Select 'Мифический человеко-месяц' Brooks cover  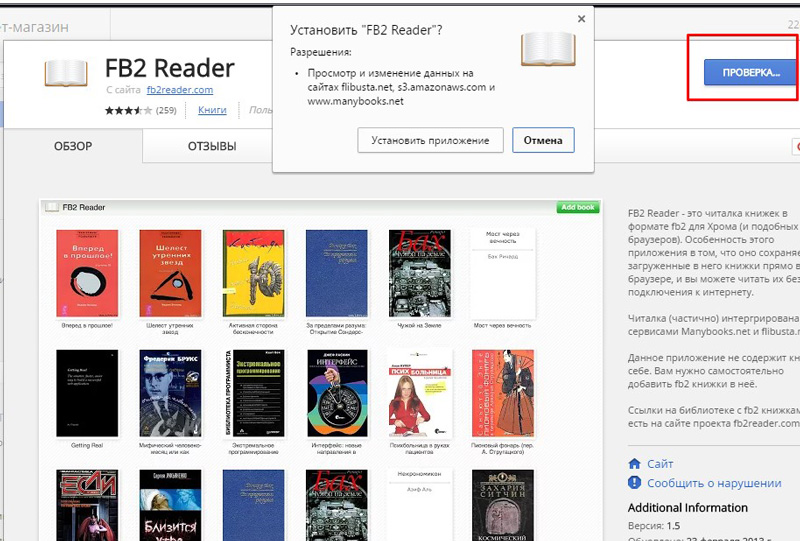click(x=170, y=394)
